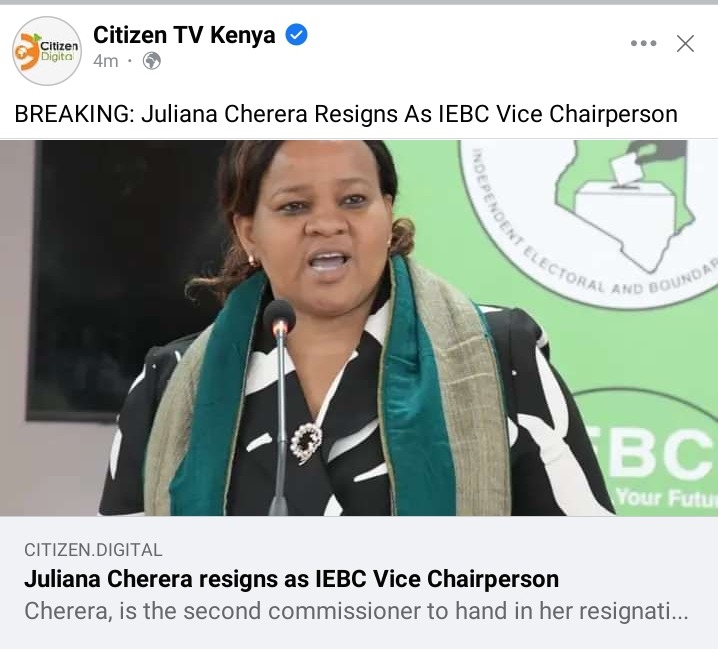The width and height of the screenshot is (718, 649).
Task: Click the jeweled brooch on the blouse
Action: click(306, 442)
